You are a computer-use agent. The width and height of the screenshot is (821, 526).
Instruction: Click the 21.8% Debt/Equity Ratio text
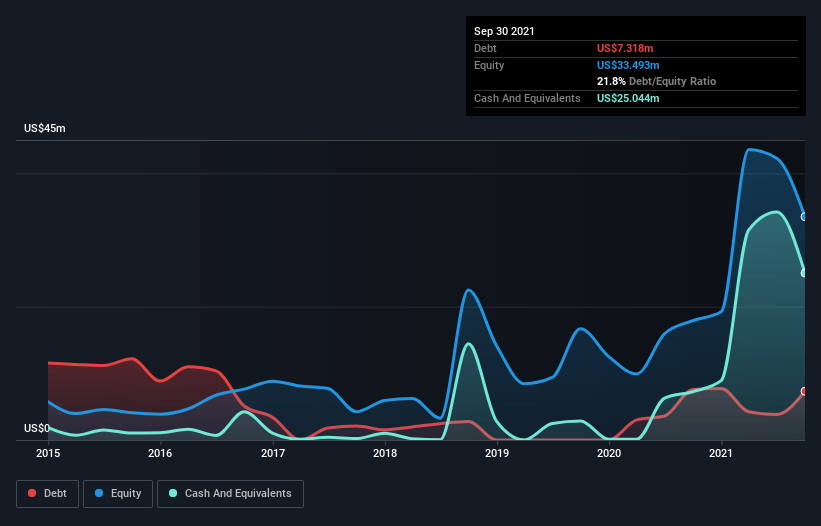[x=657, y=81]
